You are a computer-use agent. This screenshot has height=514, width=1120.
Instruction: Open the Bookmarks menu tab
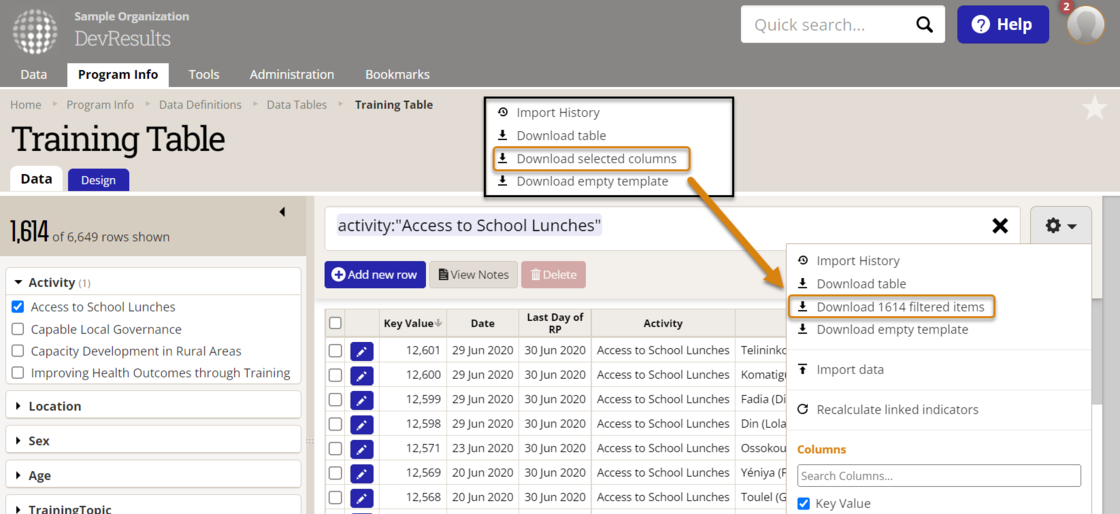tap(397, 74)
